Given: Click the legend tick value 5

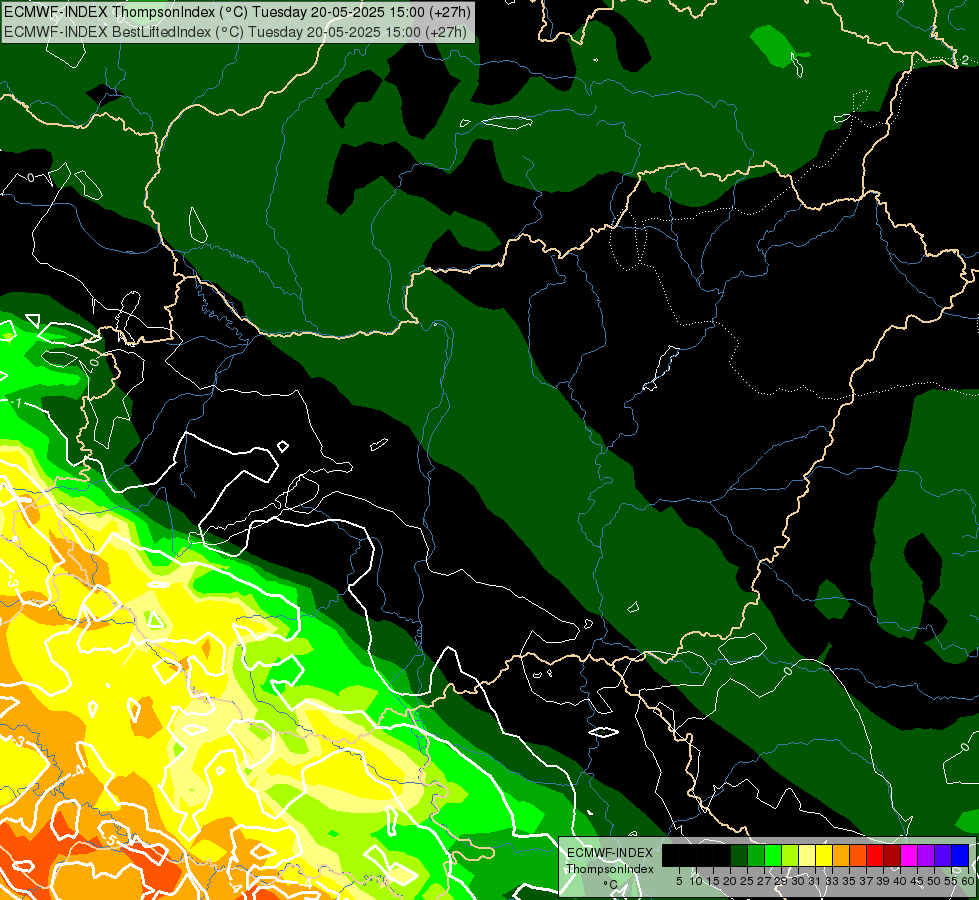Looking at the screenshot, I should point(679,881).
